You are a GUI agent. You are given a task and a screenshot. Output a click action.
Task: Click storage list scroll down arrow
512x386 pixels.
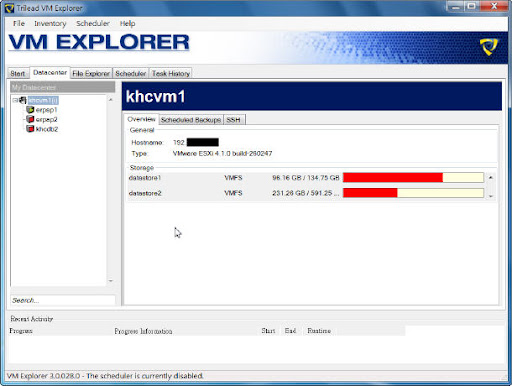pyautogui.click(x=491, y=196)
